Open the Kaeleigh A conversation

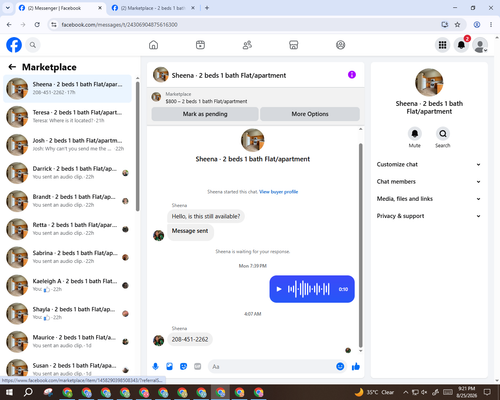pyautogui.click(x=67, y=285)
